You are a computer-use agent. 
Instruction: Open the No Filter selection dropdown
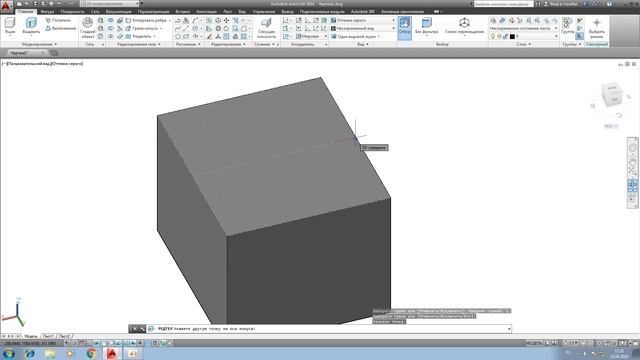(x=427, y=27)
